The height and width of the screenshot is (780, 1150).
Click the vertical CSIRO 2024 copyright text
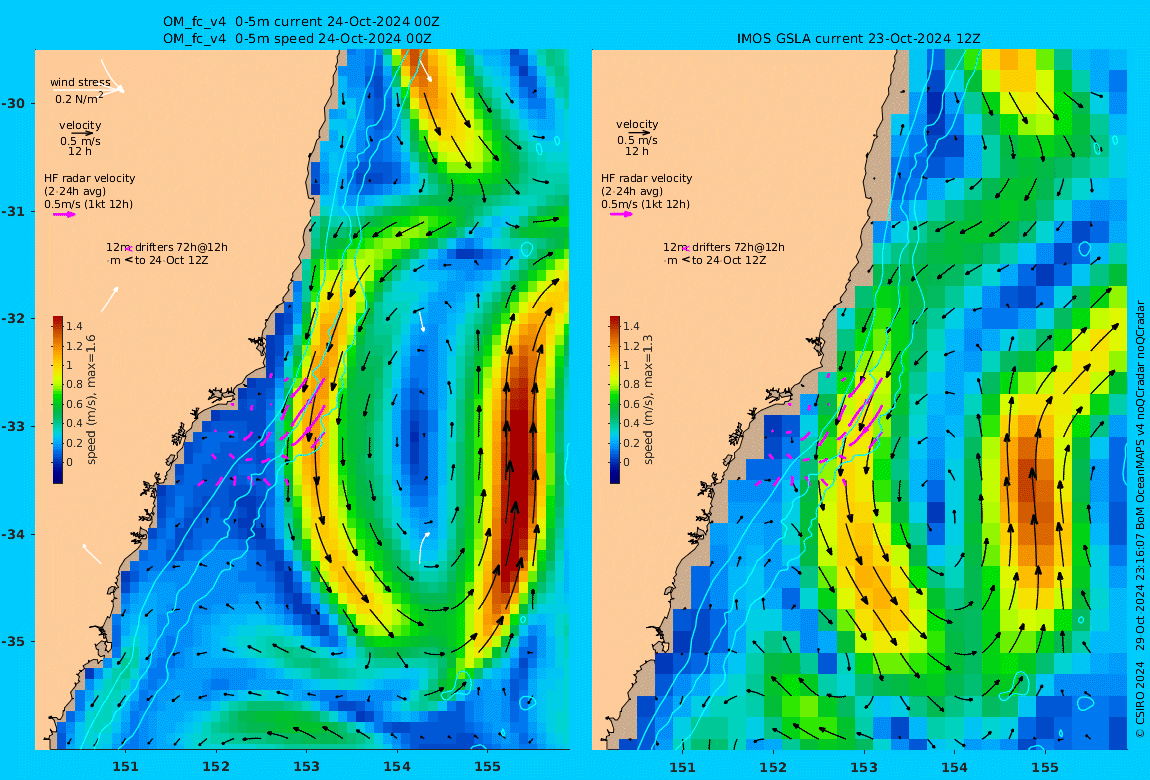(x=1140, y=520)
